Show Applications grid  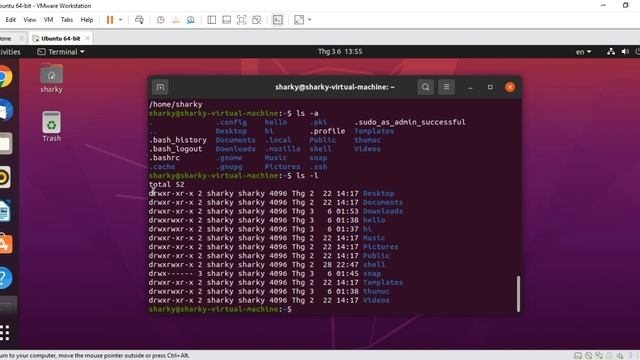click(5, 333)
